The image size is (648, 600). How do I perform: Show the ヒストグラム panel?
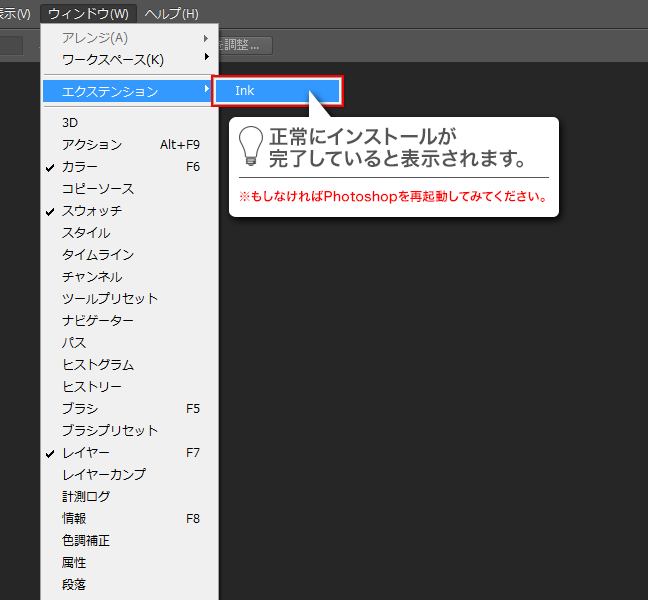click(x=98, y=365)
